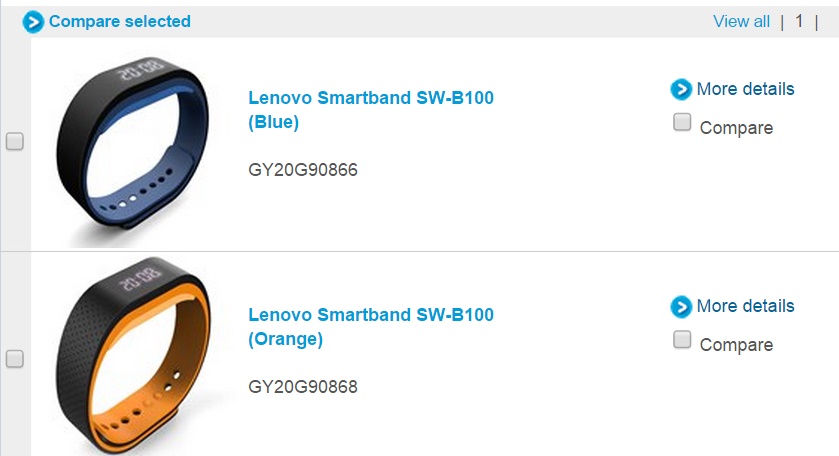Click the Compare selected link
Image resolution: width=839 pixels, height=456 pixels.
click(119, 21)
